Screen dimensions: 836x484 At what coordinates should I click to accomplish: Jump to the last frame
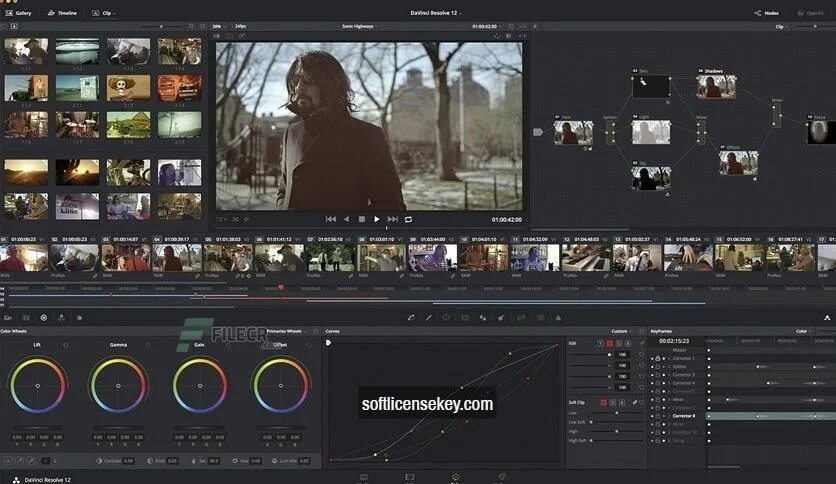393,219
